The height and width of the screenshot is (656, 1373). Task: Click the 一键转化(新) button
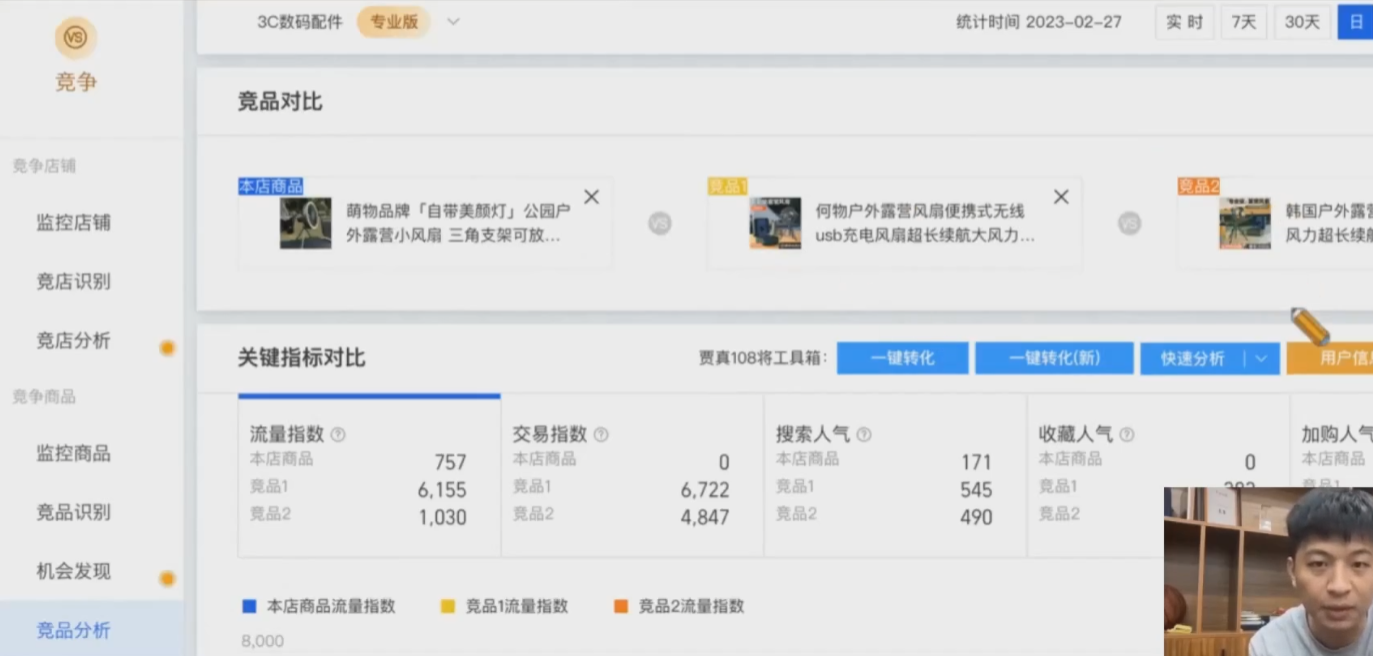point(1054,358)
